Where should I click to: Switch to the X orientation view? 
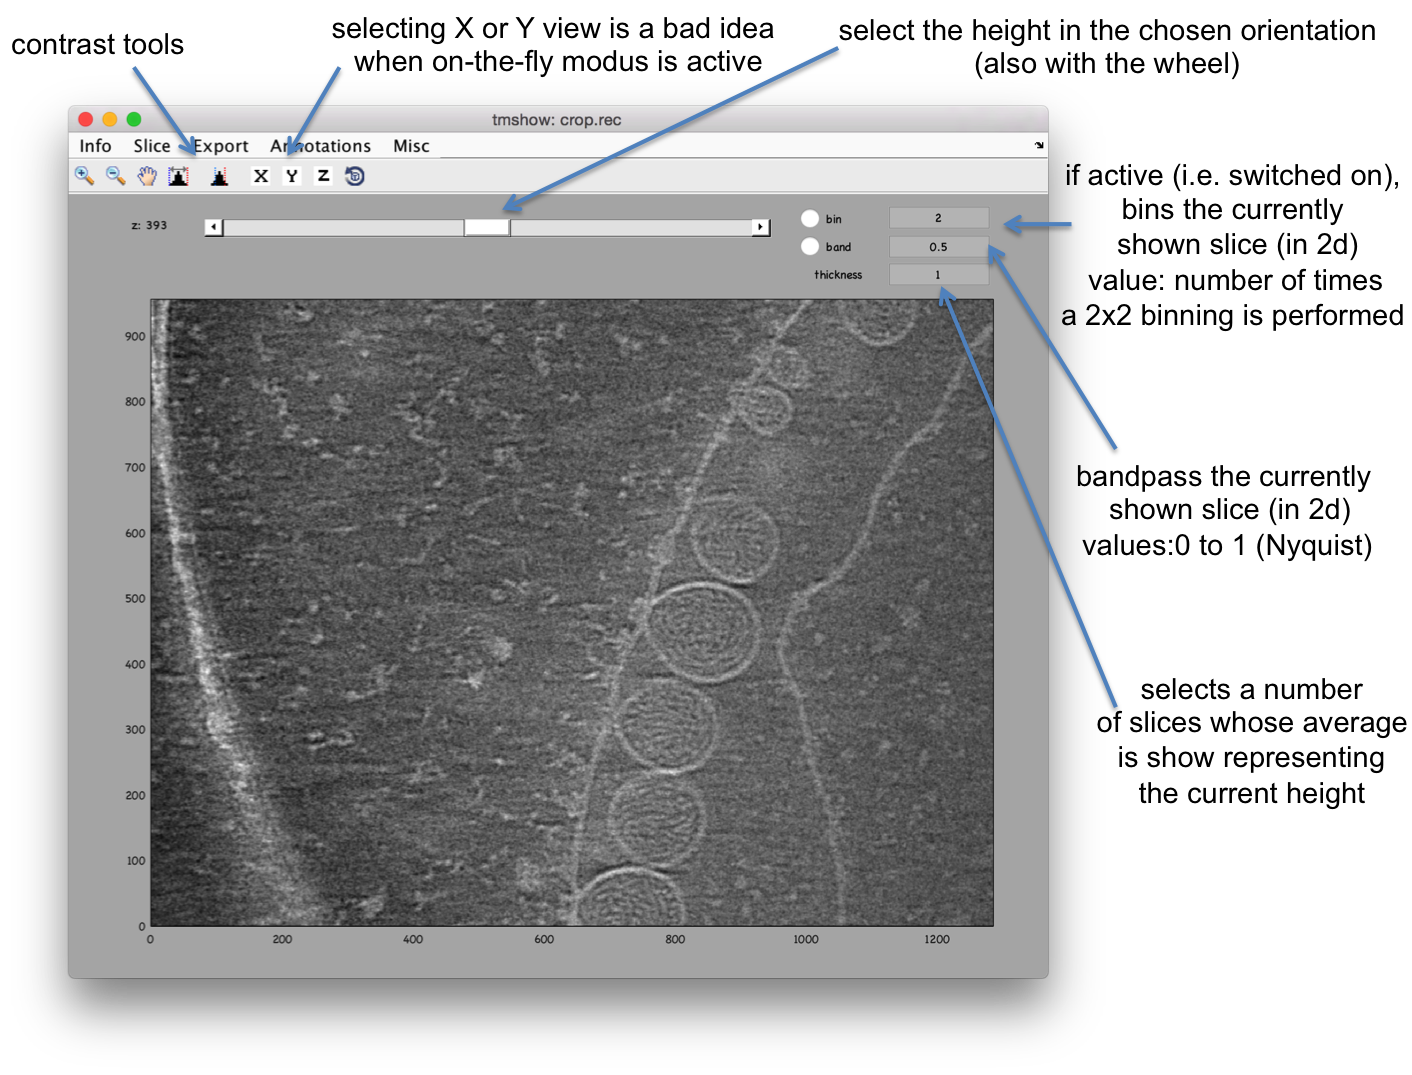click(x=261, y=176)
